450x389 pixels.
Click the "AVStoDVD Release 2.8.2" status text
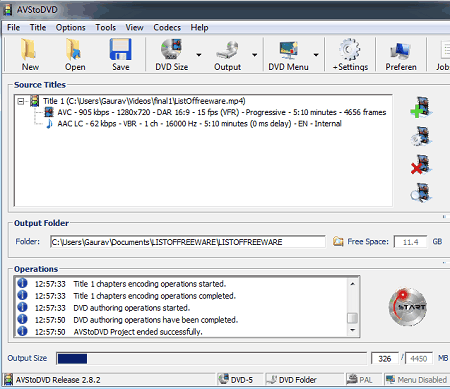(58, 380)
